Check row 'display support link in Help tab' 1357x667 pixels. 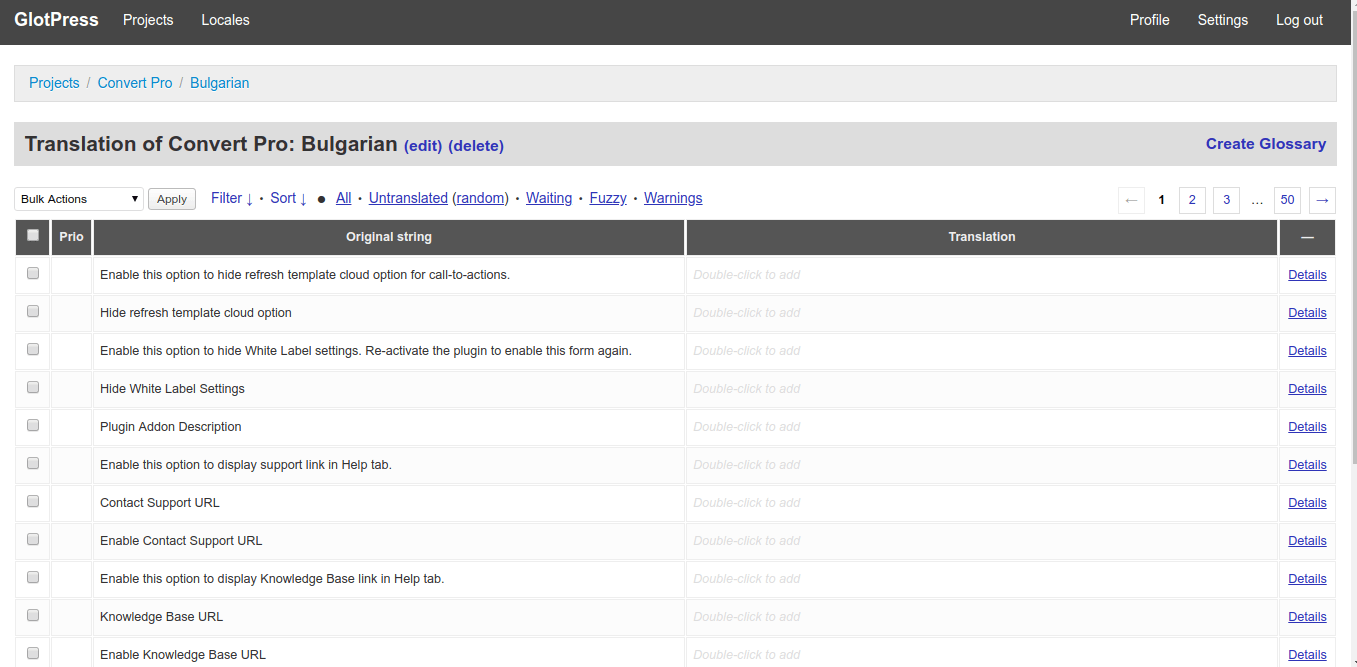coord(33,463)
